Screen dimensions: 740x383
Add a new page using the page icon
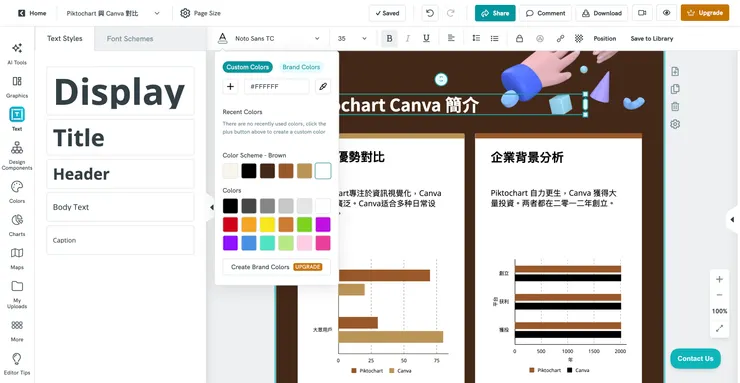click(675, 71)
